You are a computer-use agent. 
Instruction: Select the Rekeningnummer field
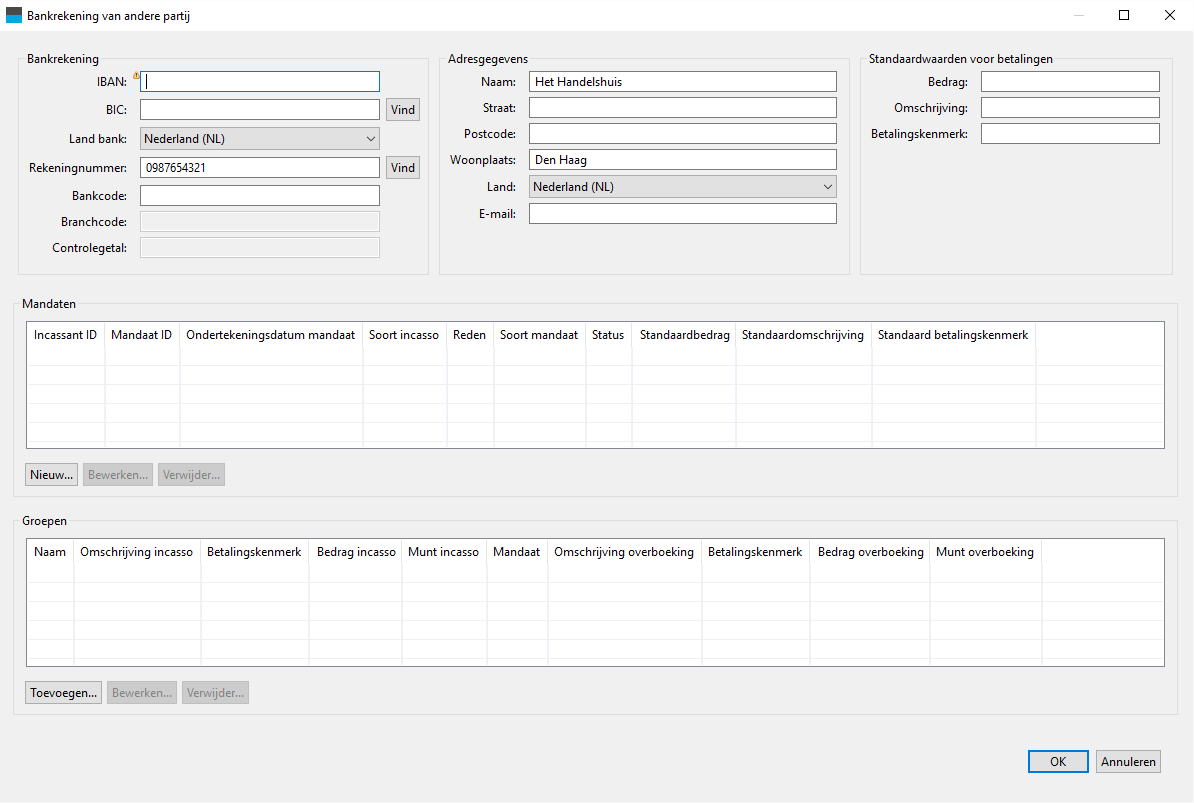coord(260,168)
